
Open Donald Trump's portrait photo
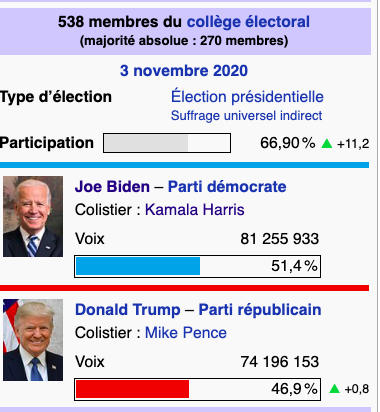tap(33, 340)
